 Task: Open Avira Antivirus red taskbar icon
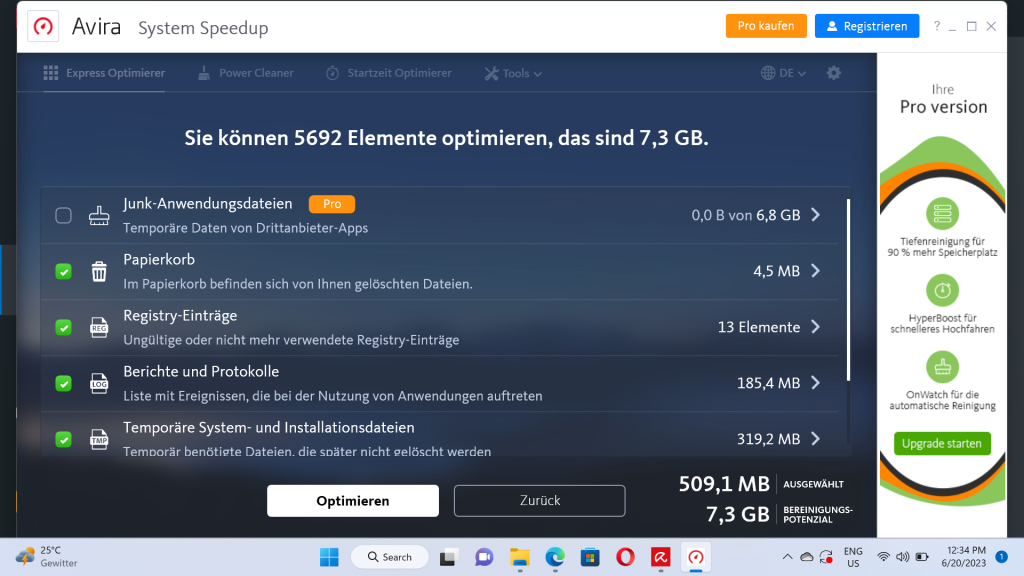(661, 557)
